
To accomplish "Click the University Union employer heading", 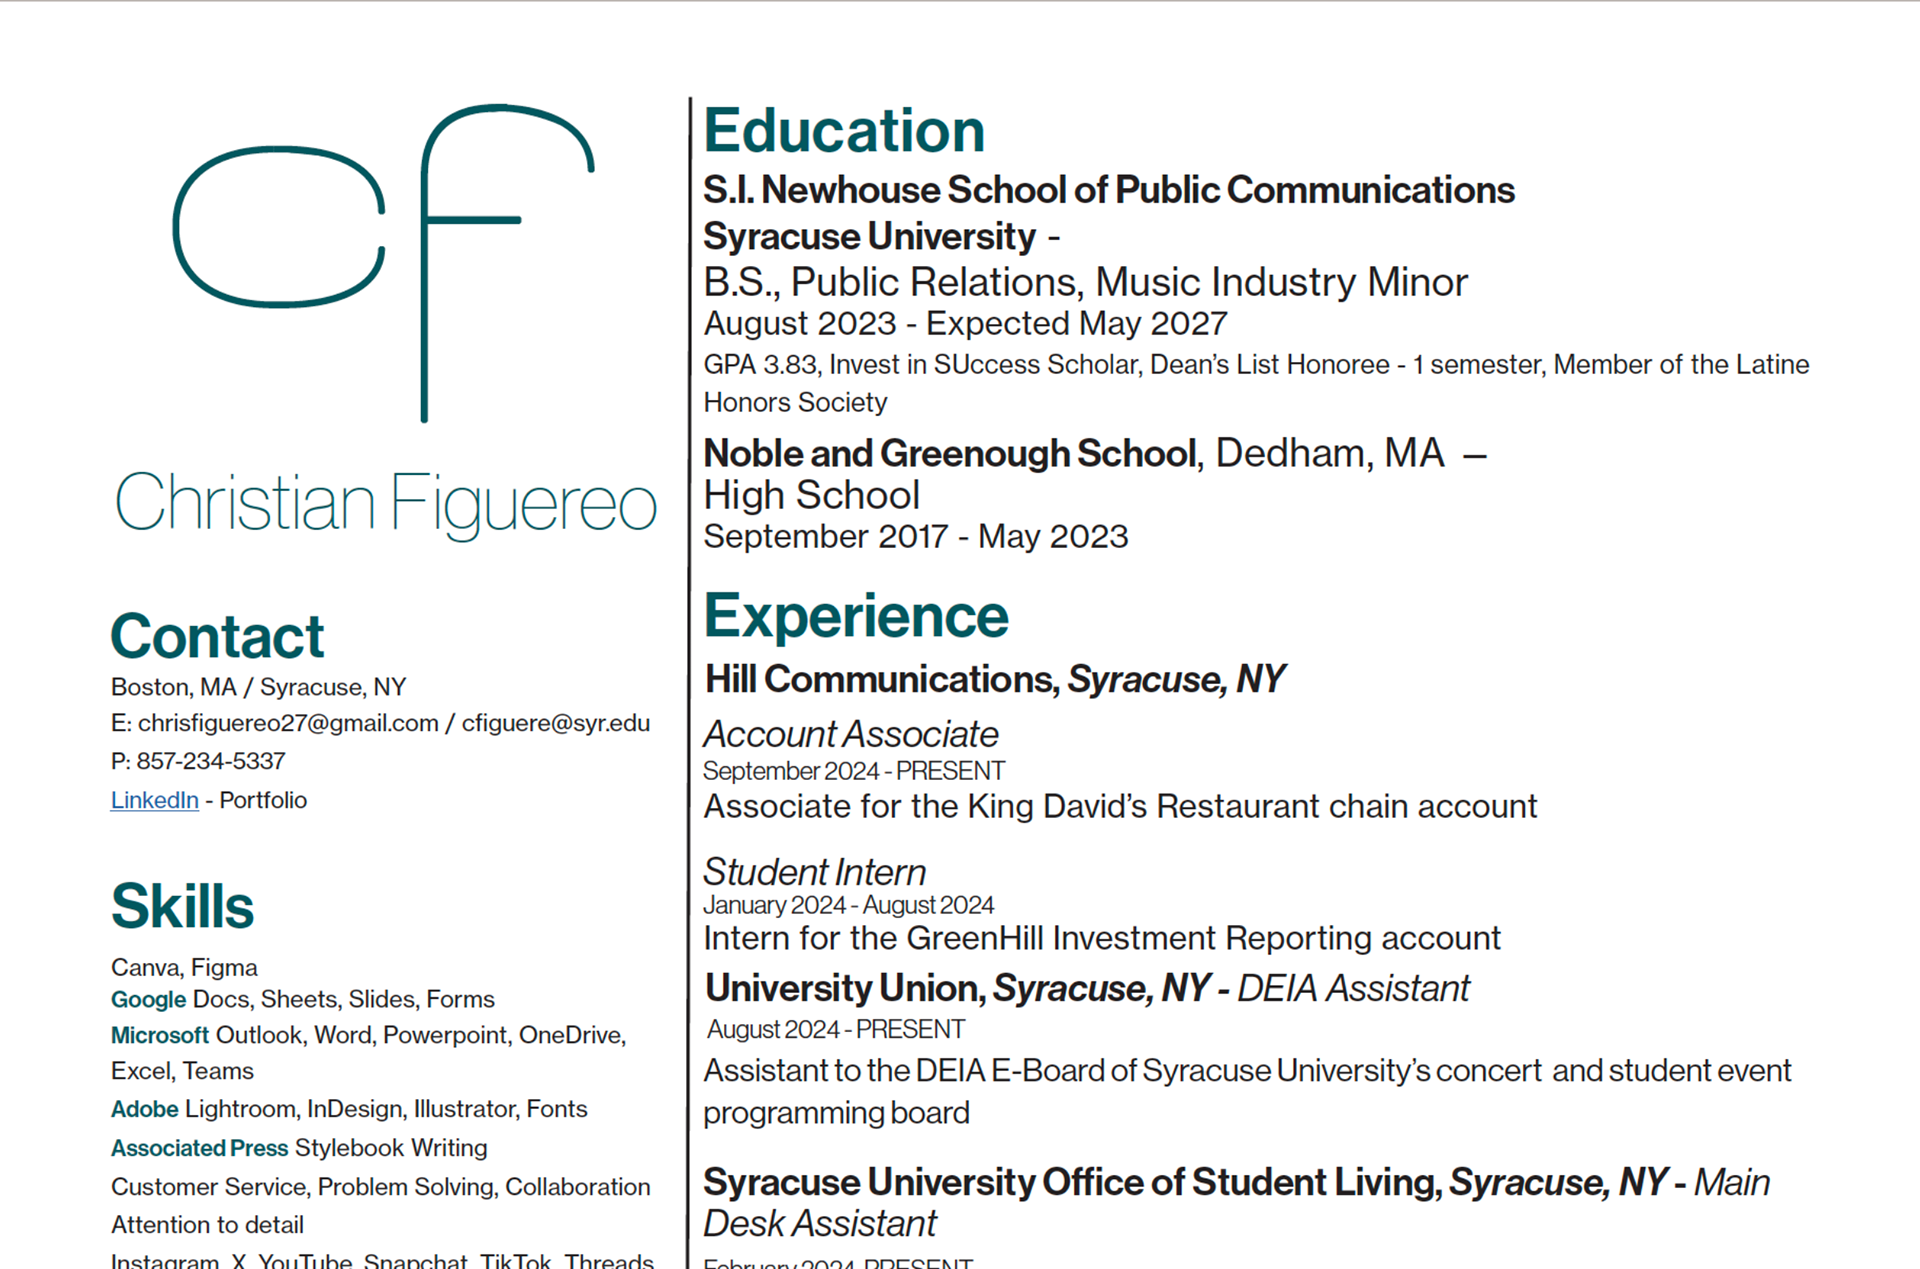I will point(845,988).
